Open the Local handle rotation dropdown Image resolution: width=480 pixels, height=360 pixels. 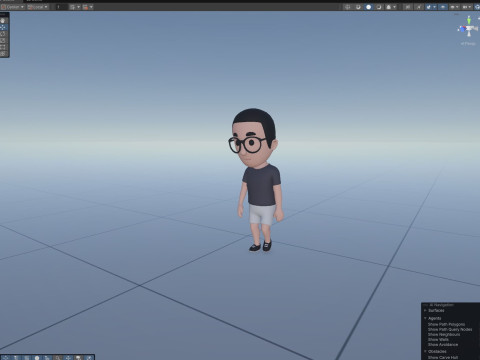pyautogui.click(x=38, y=7)
